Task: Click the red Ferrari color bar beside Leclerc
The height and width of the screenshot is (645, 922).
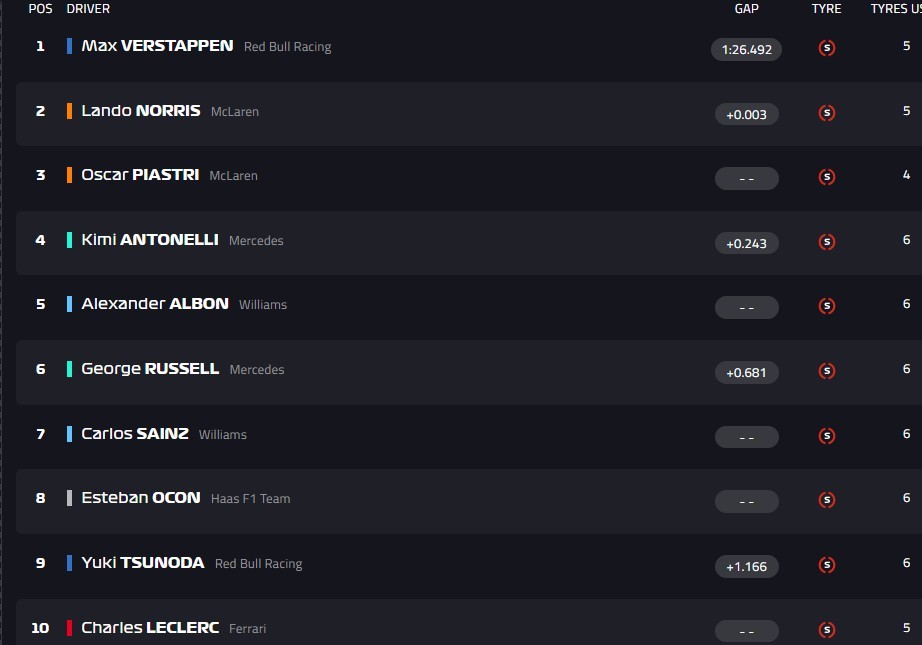Action: click(x=69, y=628)
